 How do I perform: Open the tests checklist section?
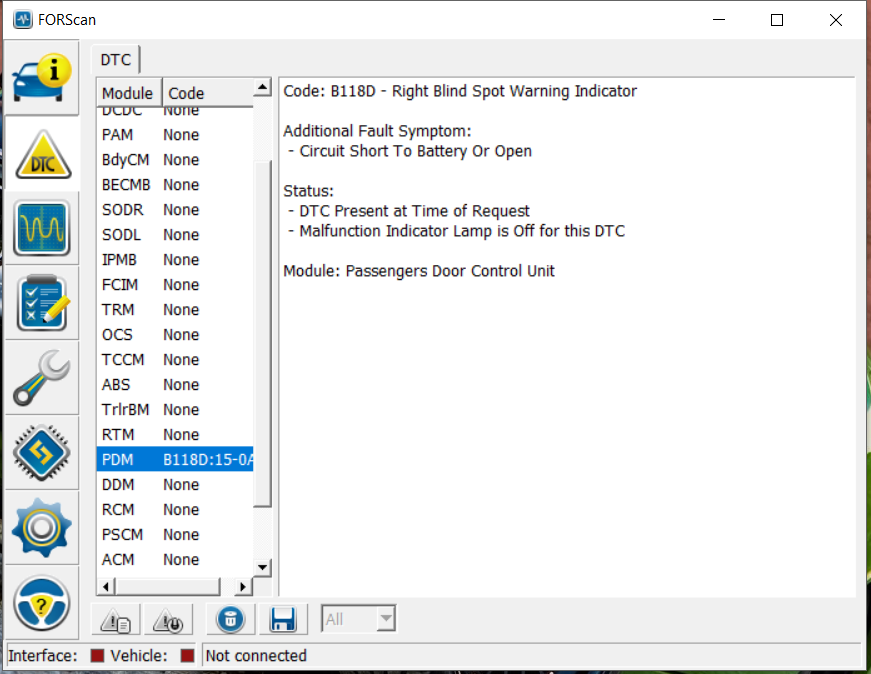(x=42, y=303)
